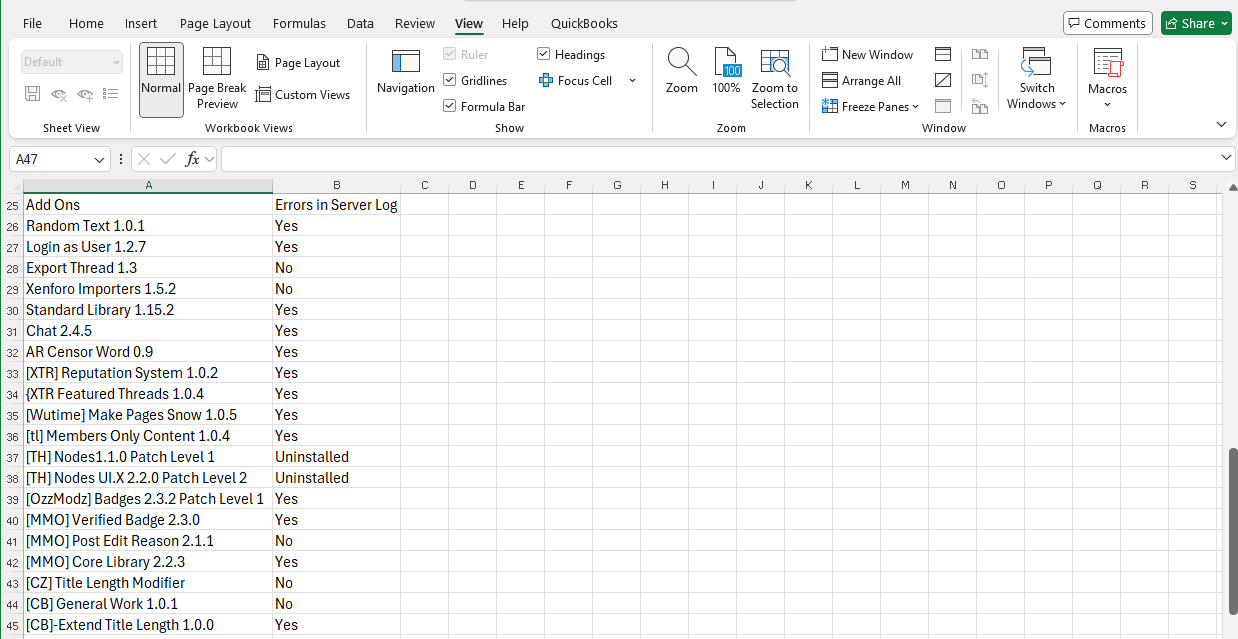Open the Comments pane button
1238x639 pixels.
pos(1108,24)
